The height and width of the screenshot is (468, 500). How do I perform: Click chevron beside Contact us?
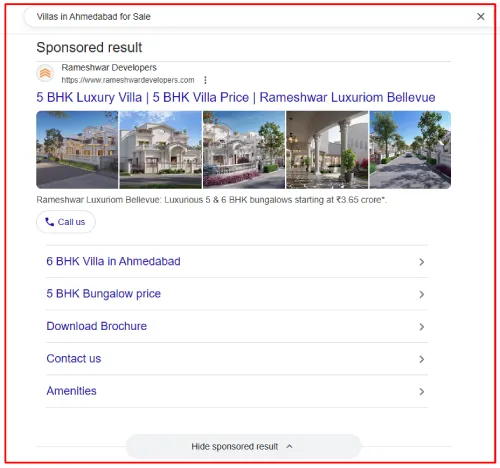pyautogui.click(x=422, y=359)
